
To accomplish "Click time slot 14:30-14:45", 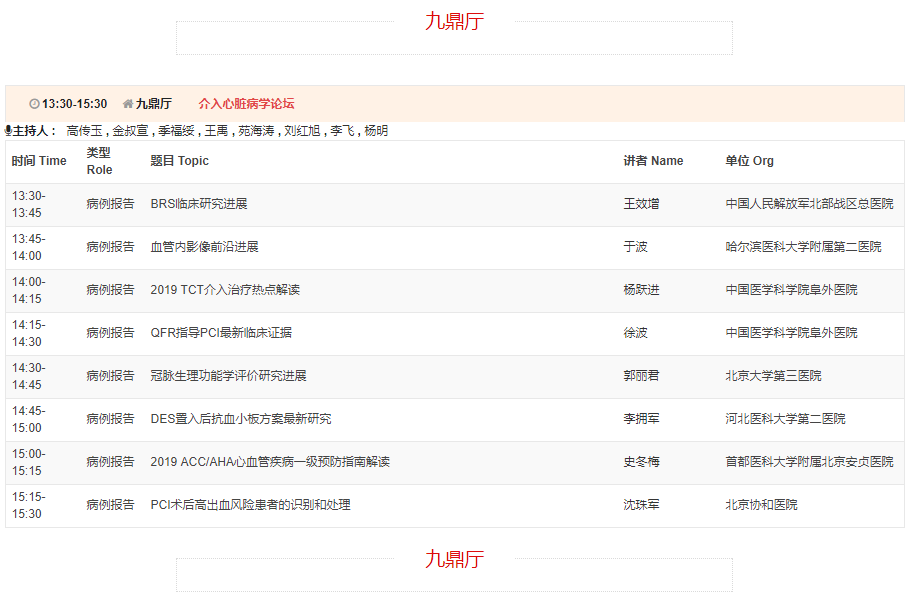I will [28, 376].
